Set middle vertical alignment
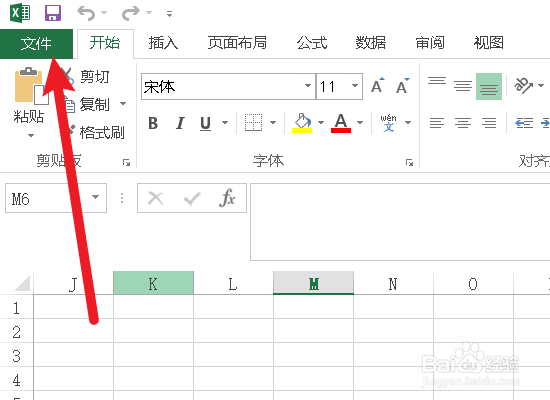Image resolution: width=550 pixels, height=400 pixels. click(x=463, y=86)
